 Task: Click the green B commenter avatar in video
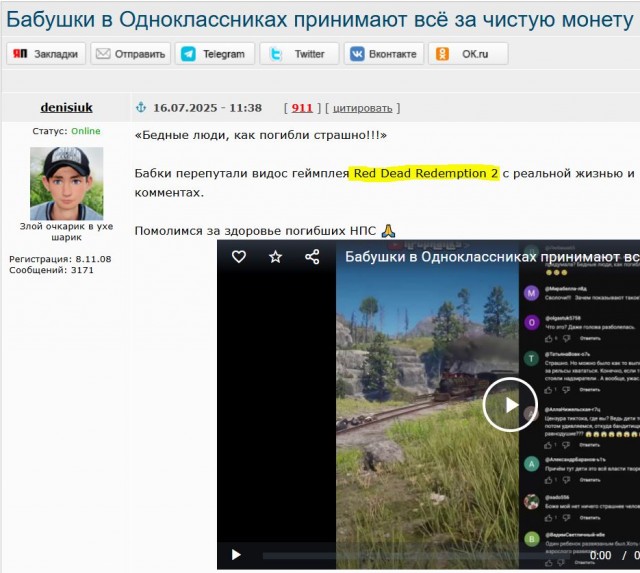coord(531,539)
